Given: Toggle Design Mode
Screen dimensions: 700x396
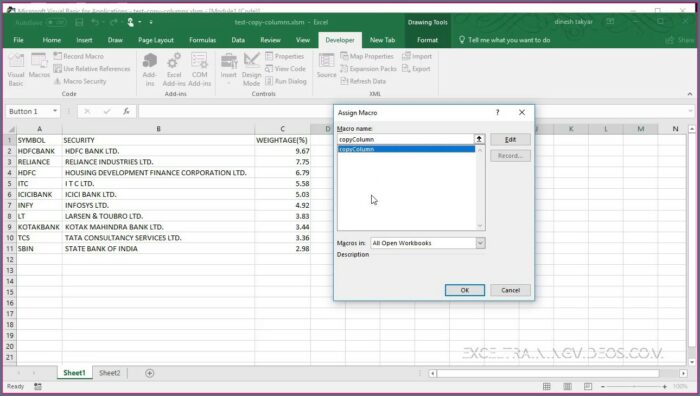Looking at the screenshot, I should [x=251, y=69].
